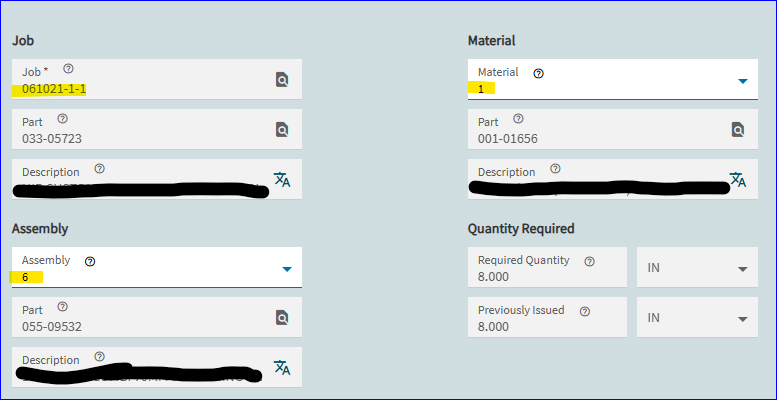Click the Previously Issued field 8.000
This screenshot has width=777, height=400.
click(x=547, y=317)
